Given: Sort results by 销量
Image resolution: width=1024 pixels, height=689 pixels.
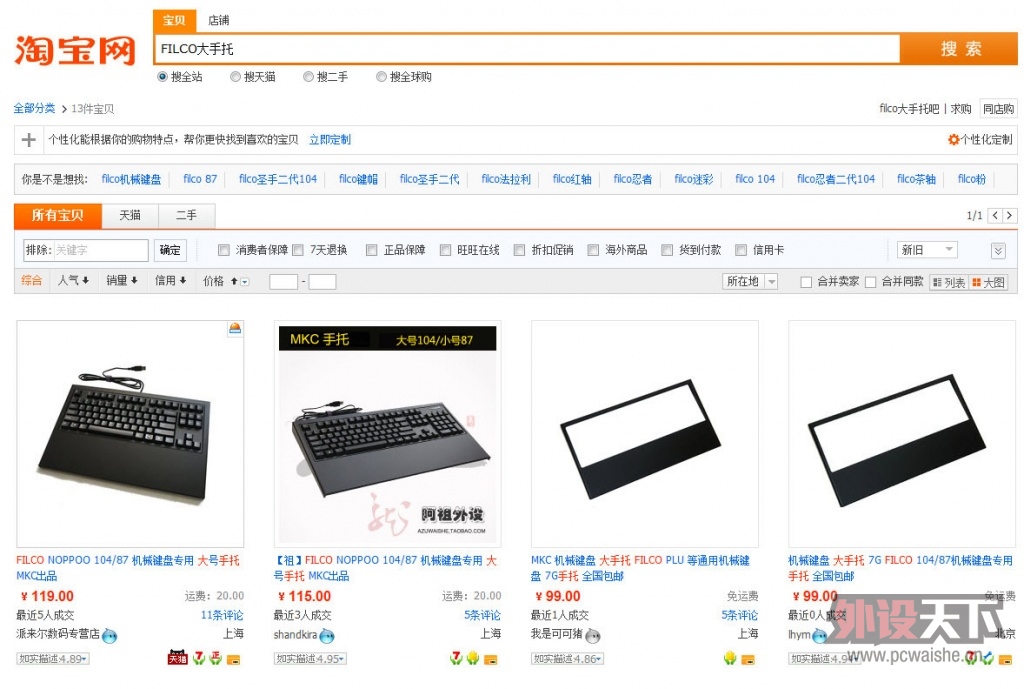Looking at the screenshot, I should [121, 280].
